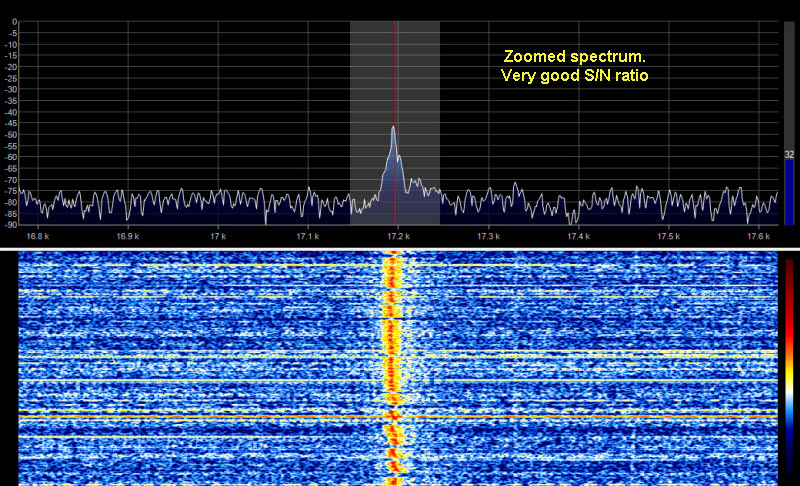Click the 17.3k frequency axis label
The height and width of the screenshot is (486, 800).
pyautogui.click(x=488, y=236)
